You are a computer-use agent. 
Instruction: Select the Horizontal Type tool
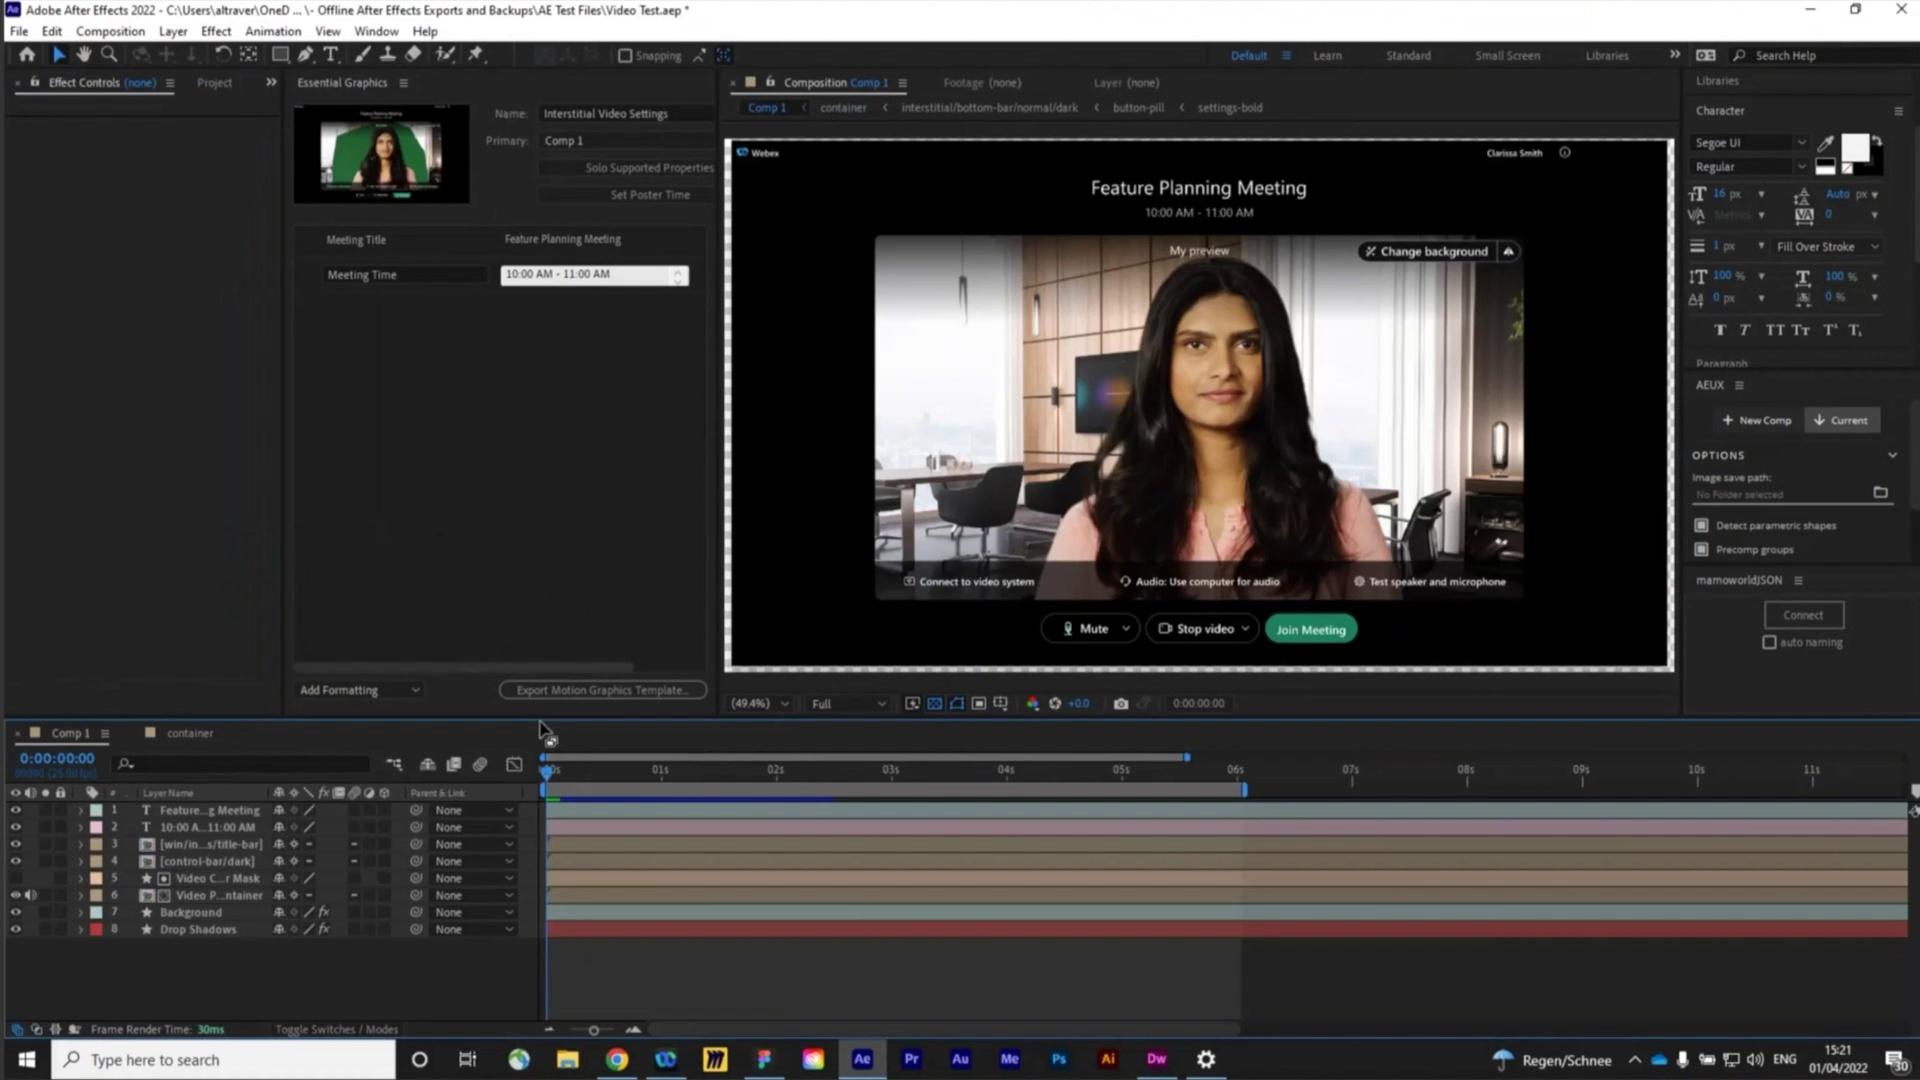pyautogui.click(x=331, y=55)
